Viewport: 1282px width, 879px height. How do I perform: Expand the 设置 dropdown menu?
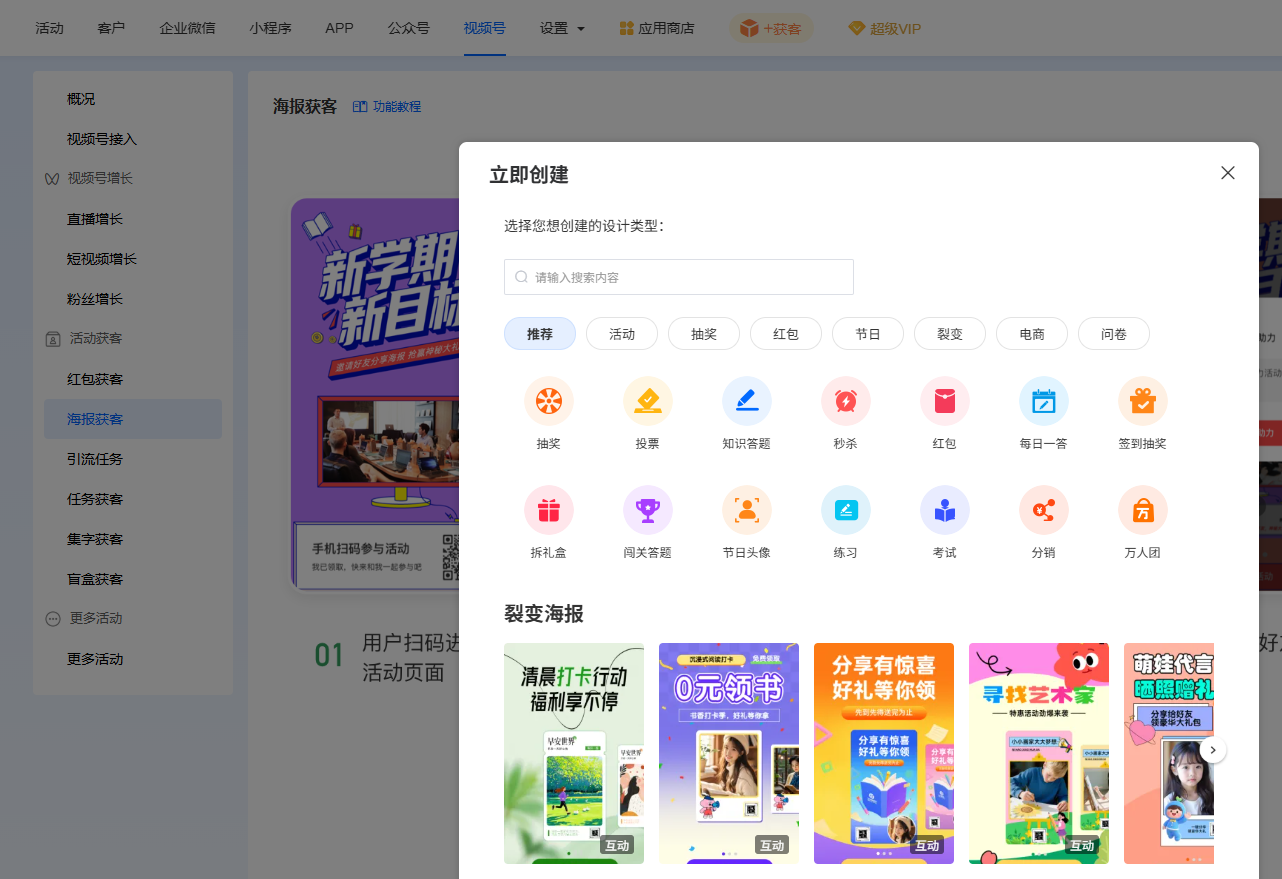click(x=562, y=28)
